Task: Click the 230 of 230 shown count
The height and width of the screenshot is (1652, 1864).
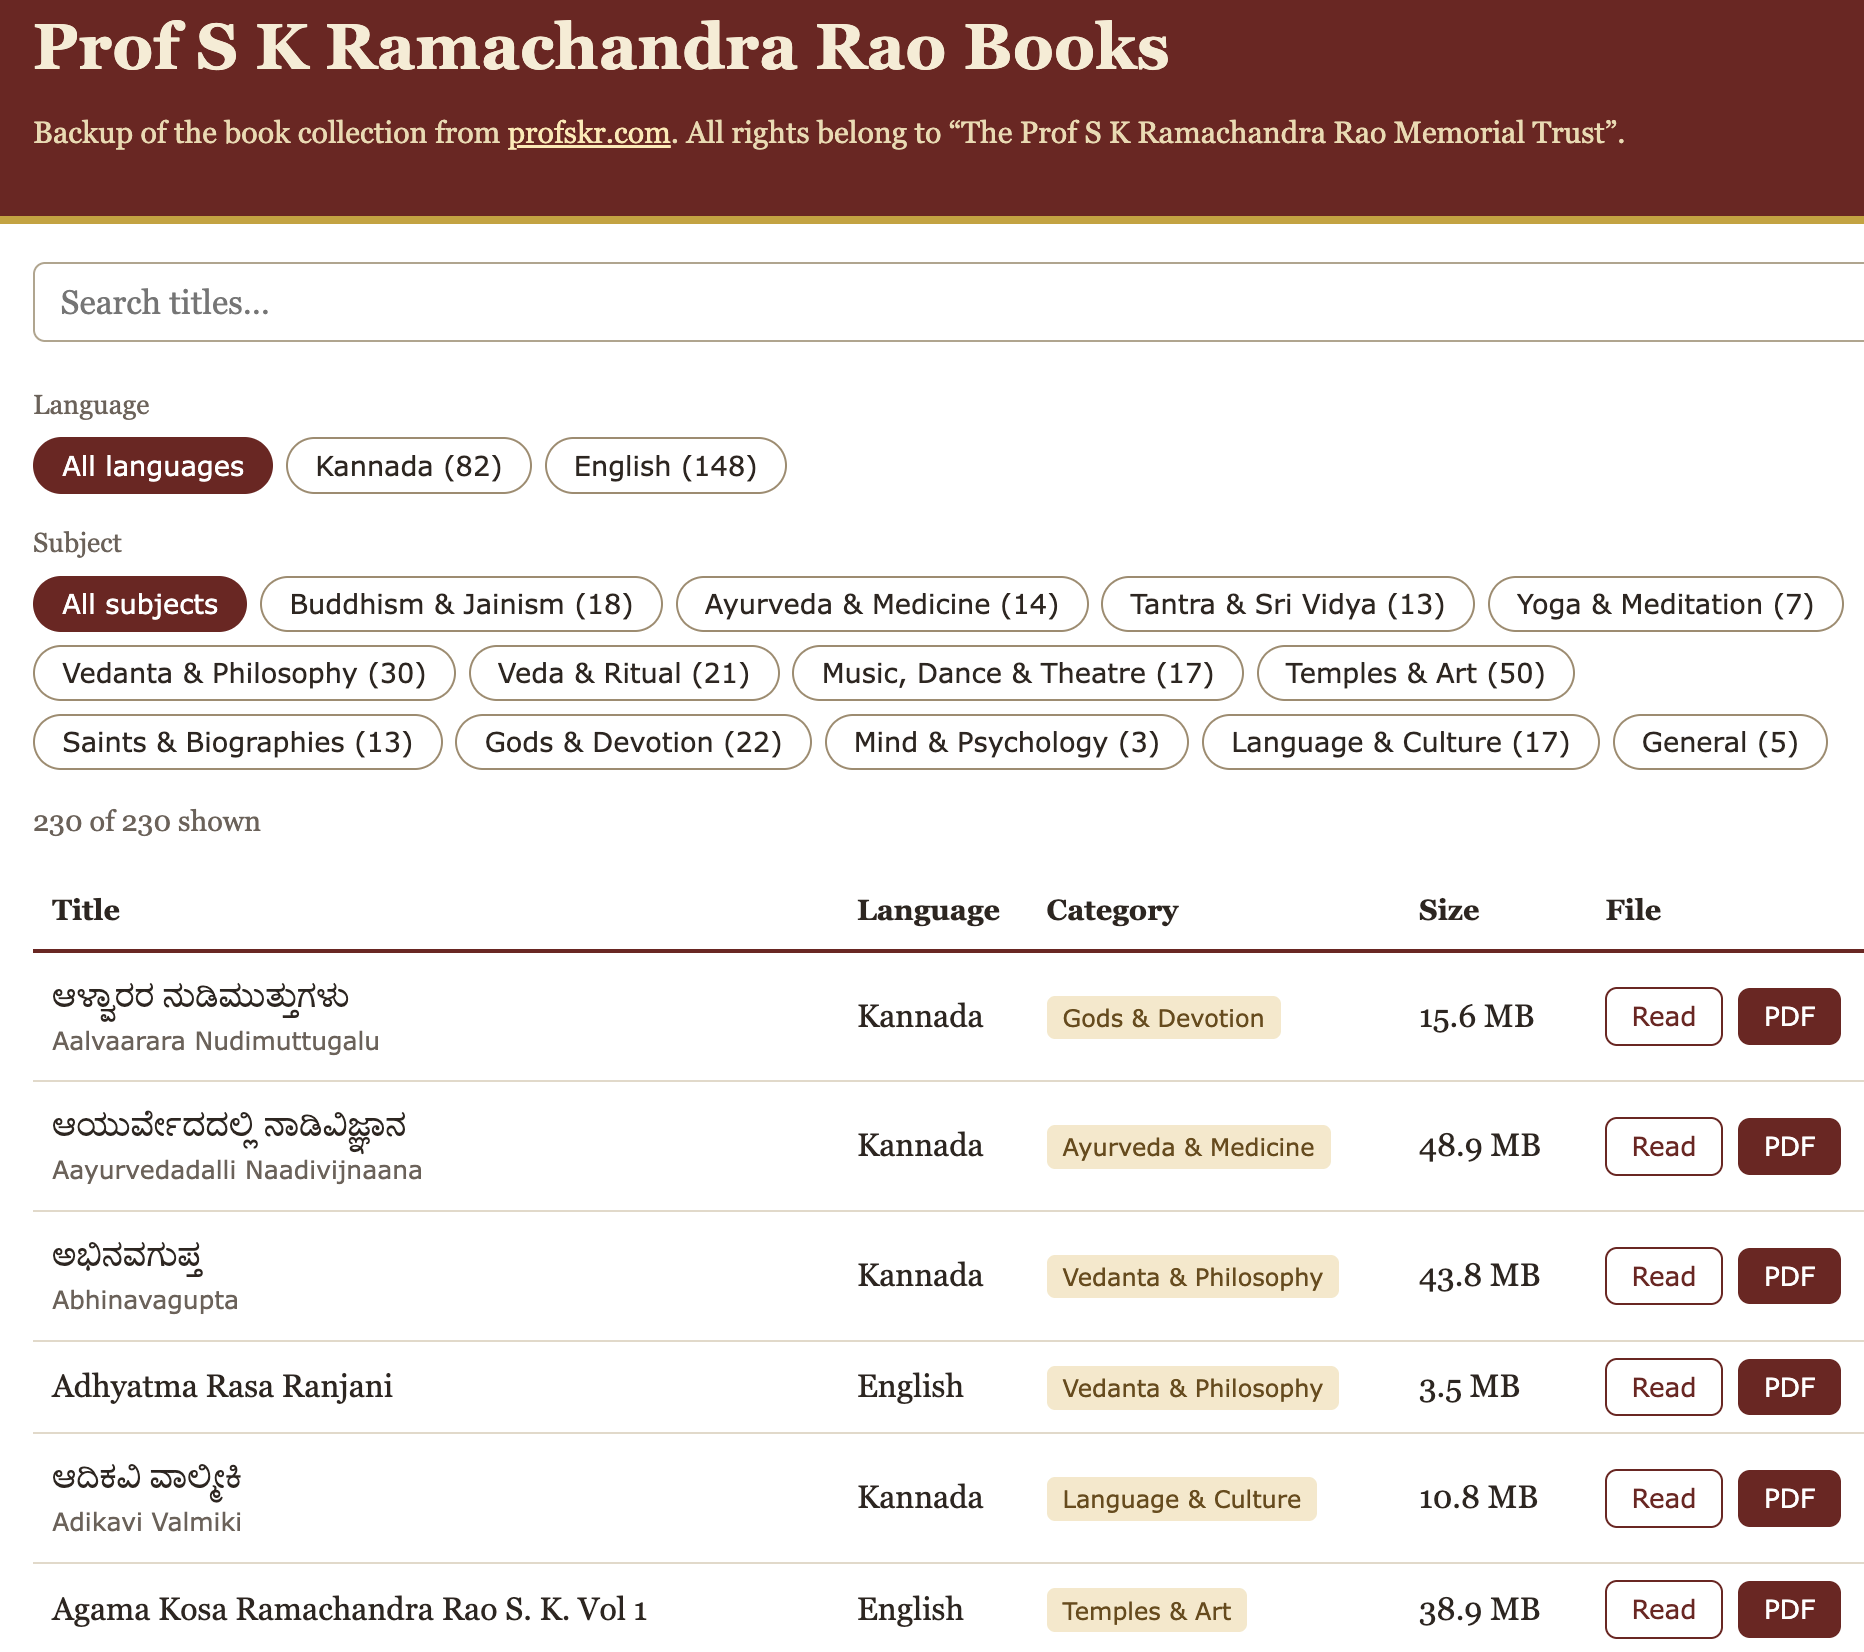Action: point(147,822)
